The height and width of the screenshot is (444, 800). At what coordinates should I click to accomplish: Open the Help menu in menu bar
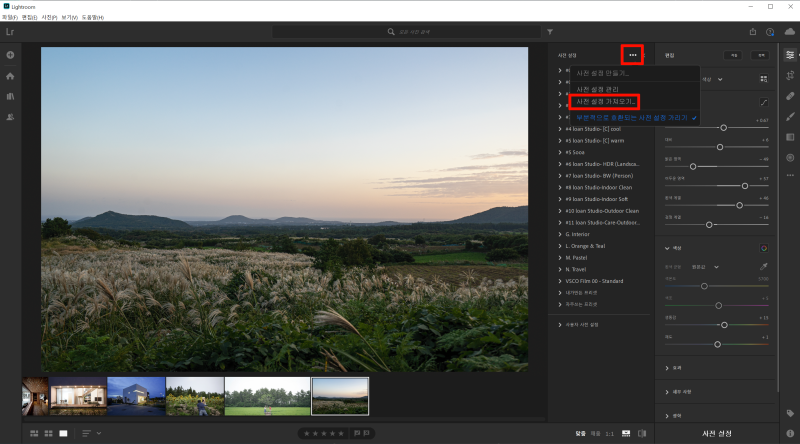(x=93, y=17)
